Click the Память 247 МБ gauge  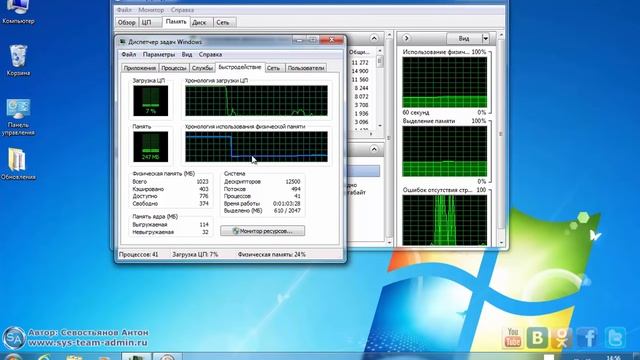point(151,147)
